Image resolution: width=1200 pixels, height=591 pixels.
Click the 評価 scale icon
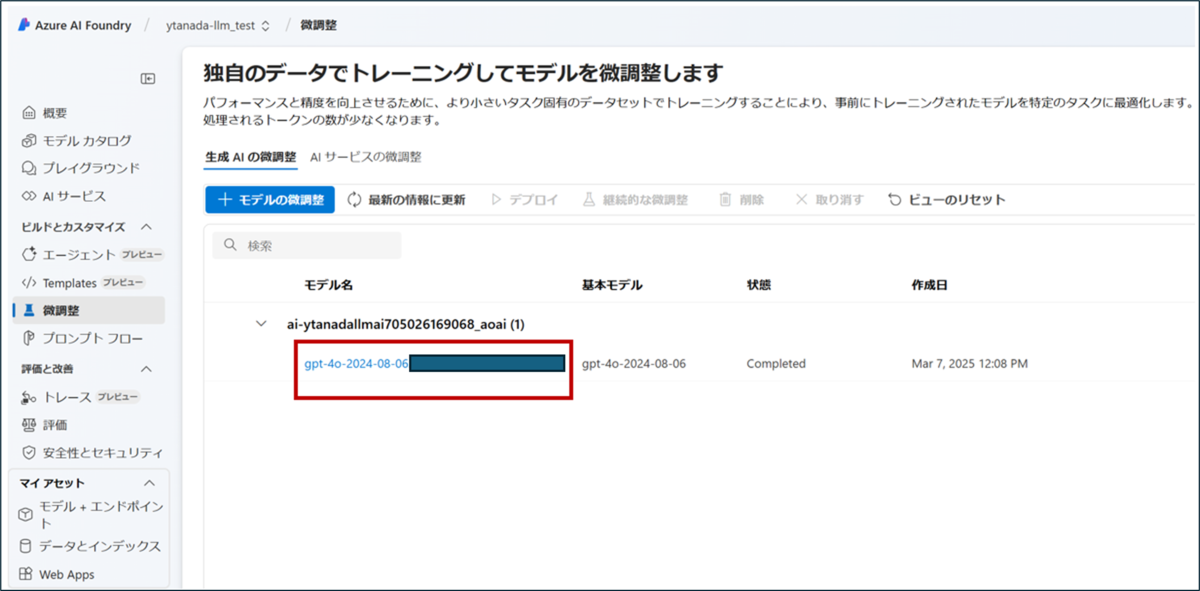click(29, 425)
